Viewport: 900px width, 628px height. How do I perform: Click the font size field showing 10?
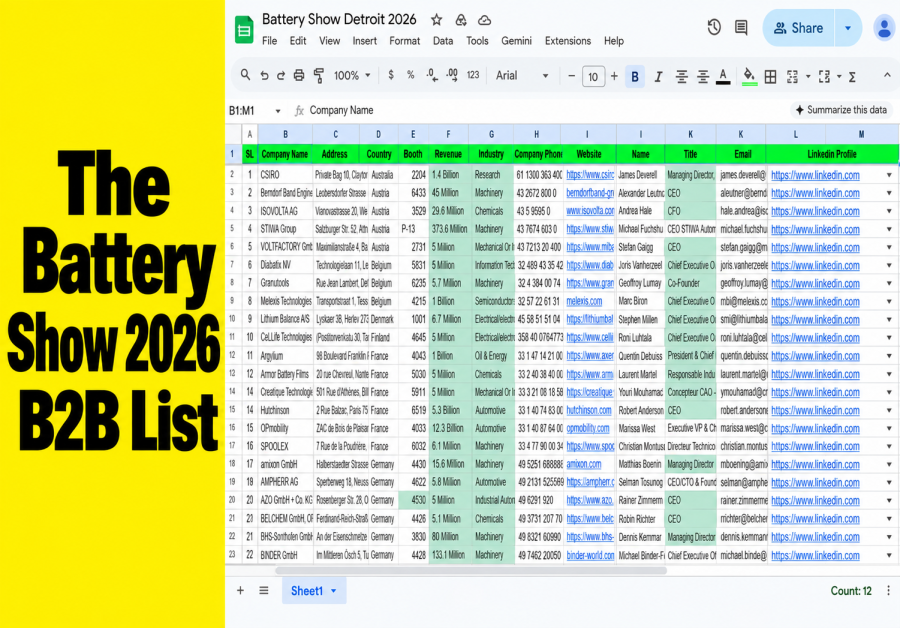tap(593, 76)
